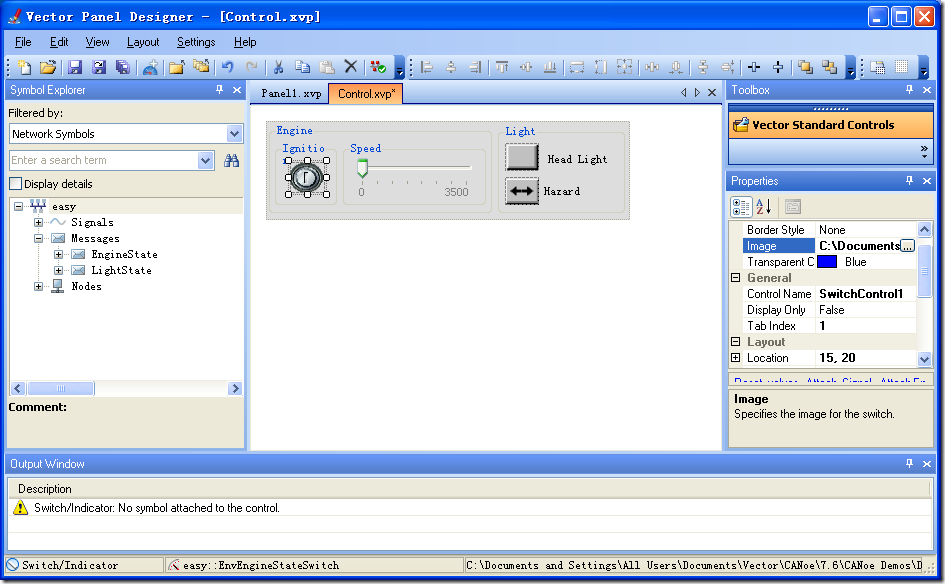Viewport: 945px width, 584px height.
Task: Click the Symbol Explorer horizontal scrollbar thumb
Action: pyautogui.click(x=61, y=389)
